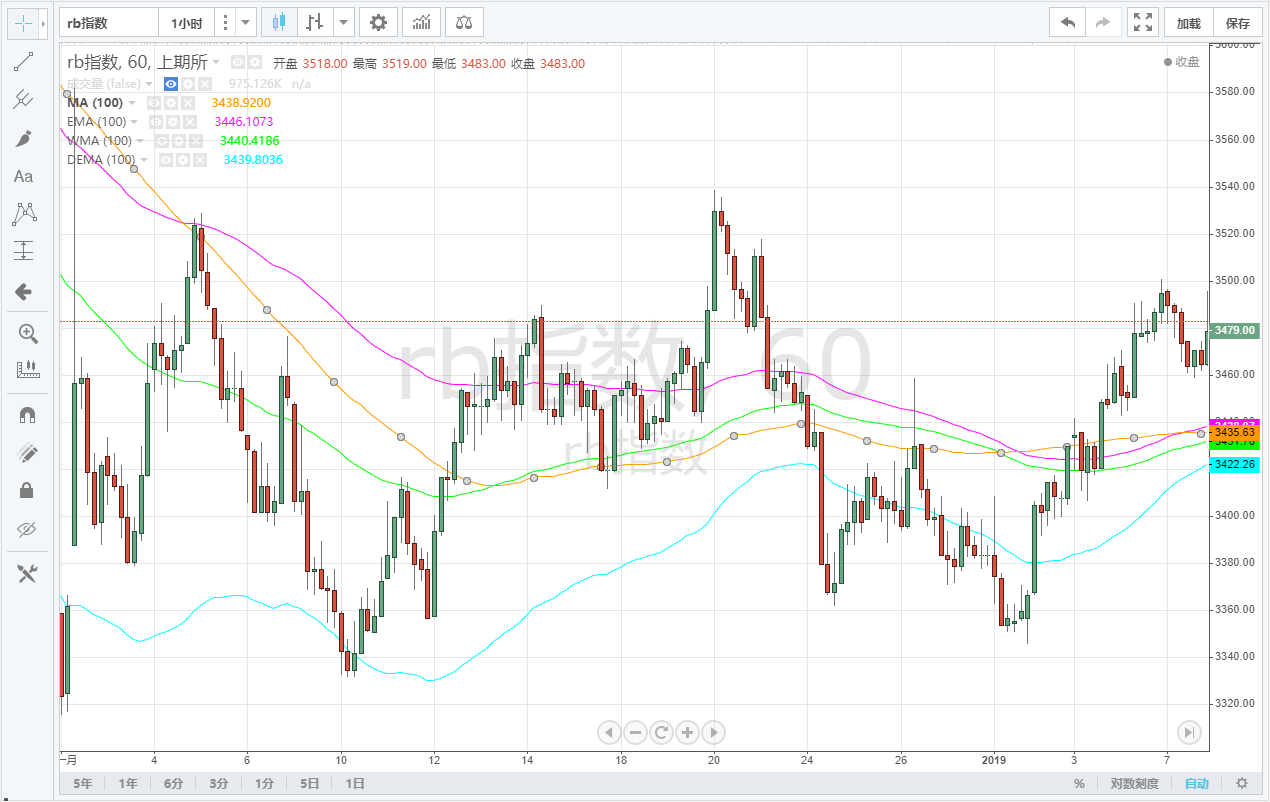The height and width of the screenshot is (802, 1270).
Task: Click the 保存 save button
Action: [1237, 22]
